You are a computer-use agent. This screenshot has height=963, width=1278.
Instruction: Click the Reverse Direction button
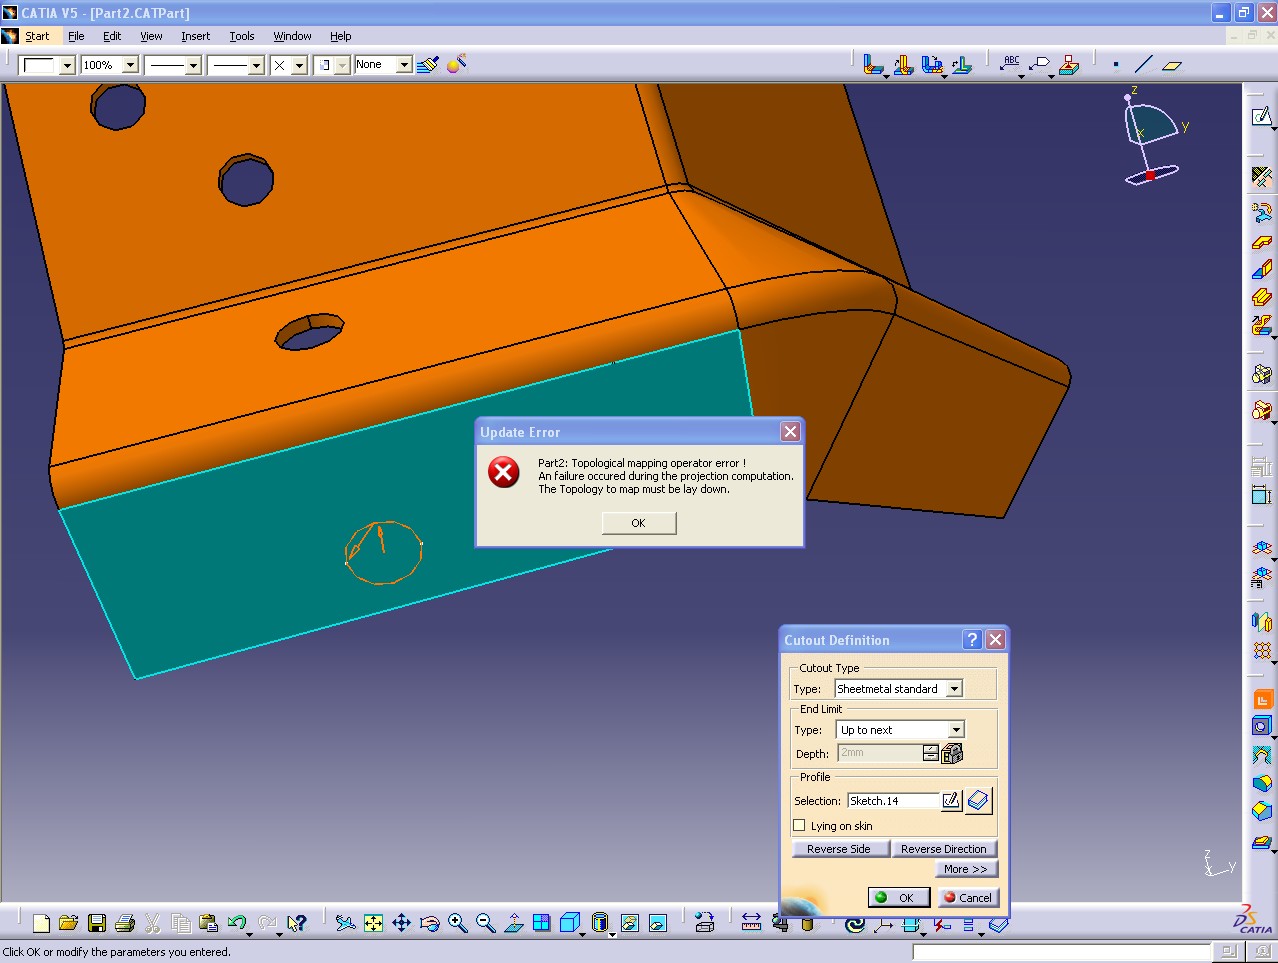(944, 849)
